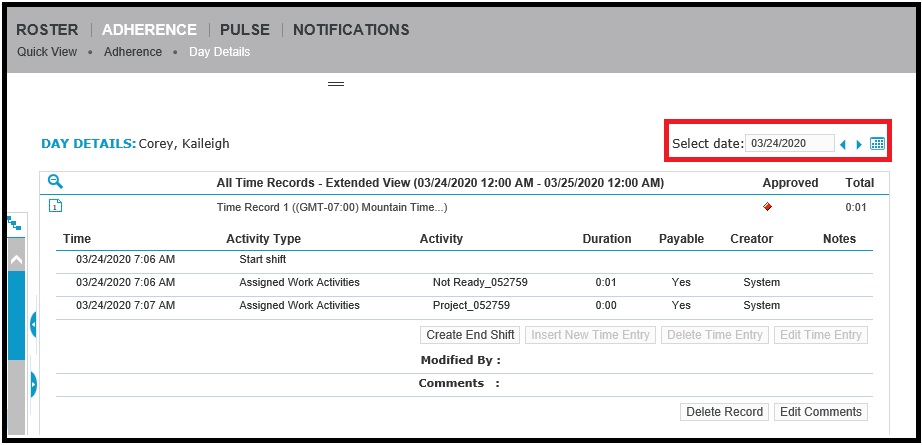Click the hierarchy tree icon on left edge
Image resolution: width=922 pixels, height=445 pixels.
14,223
